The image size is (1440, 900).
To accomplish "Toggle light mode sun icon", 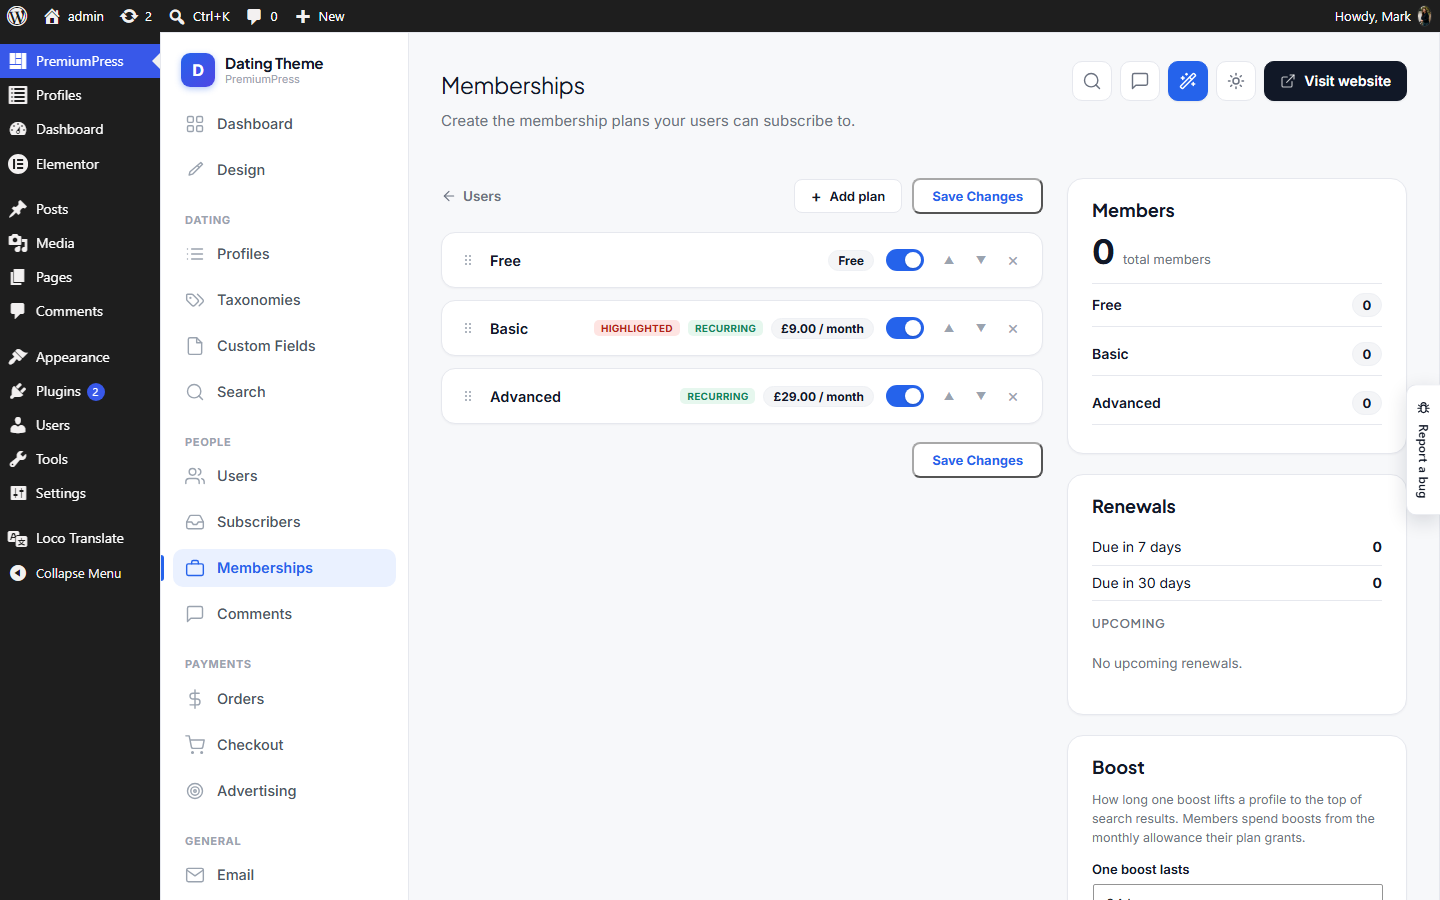I will click(x=1236, y=81).
